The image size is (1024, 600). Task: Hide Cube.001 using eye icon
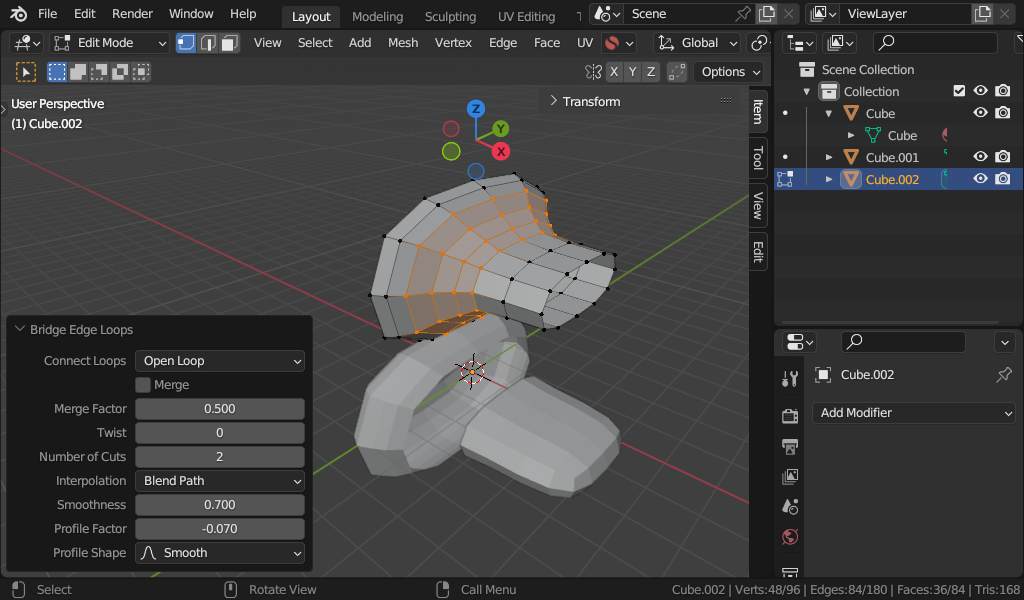tap(980, 156)
